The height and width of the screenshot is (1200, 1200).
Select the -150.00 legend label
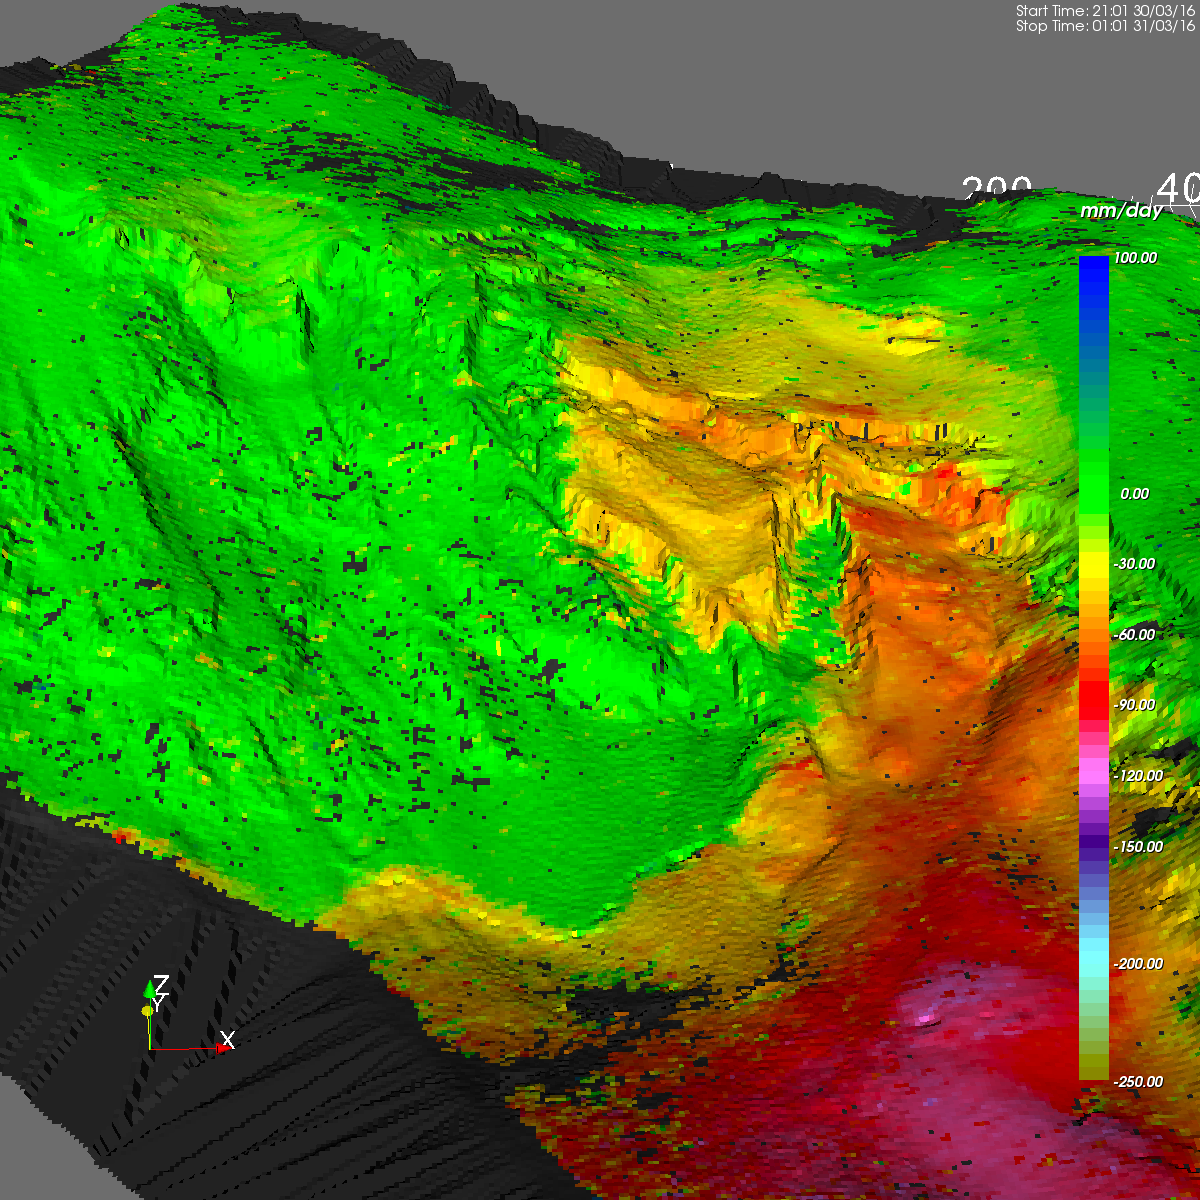tap(1137, 847)
